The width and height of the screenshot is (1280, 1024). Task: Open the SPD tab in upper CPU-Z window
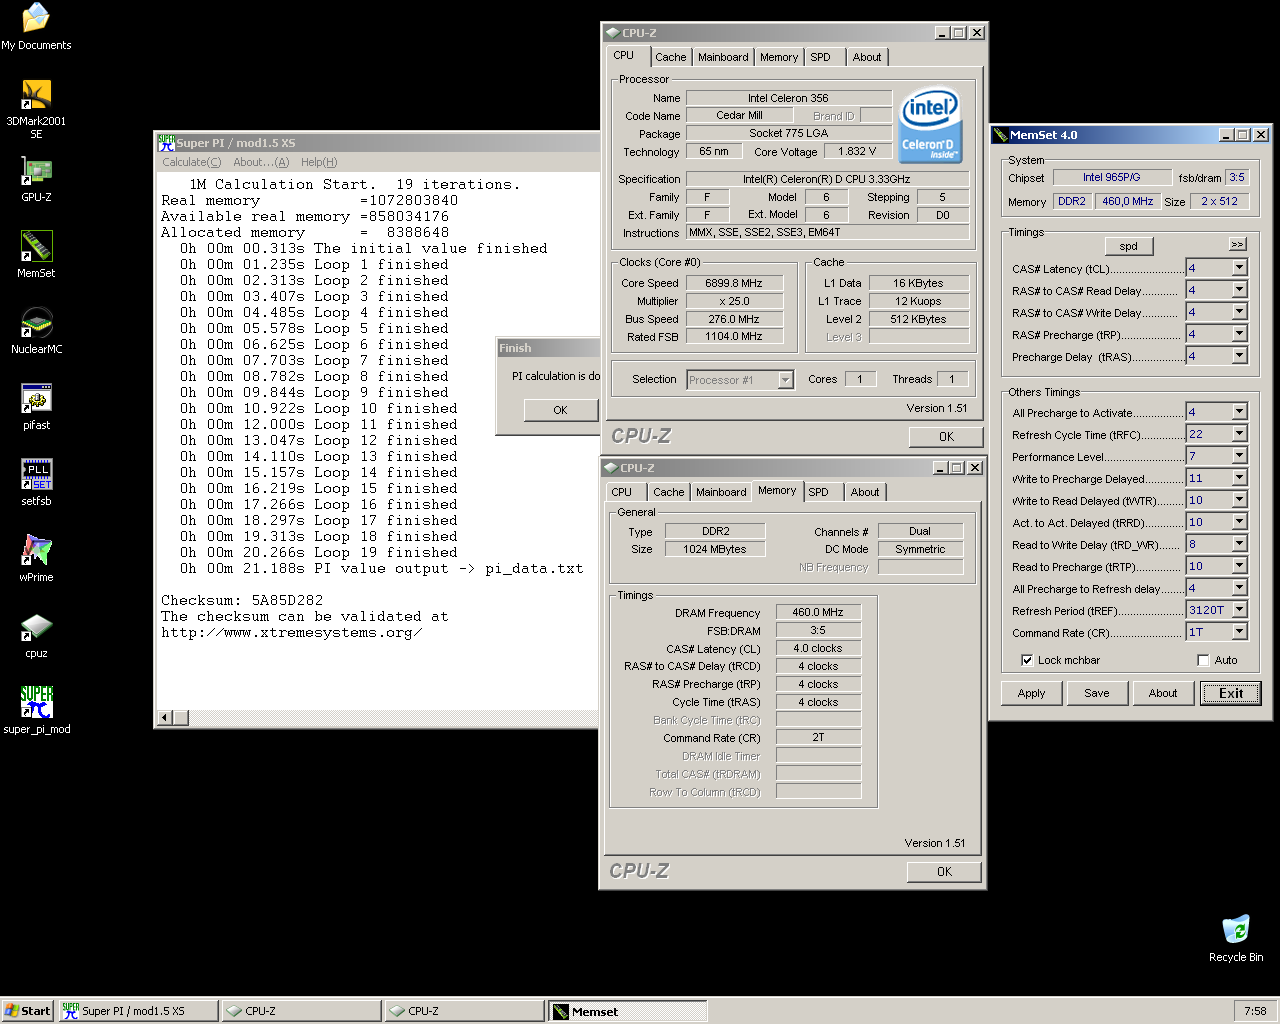[820, 57]
